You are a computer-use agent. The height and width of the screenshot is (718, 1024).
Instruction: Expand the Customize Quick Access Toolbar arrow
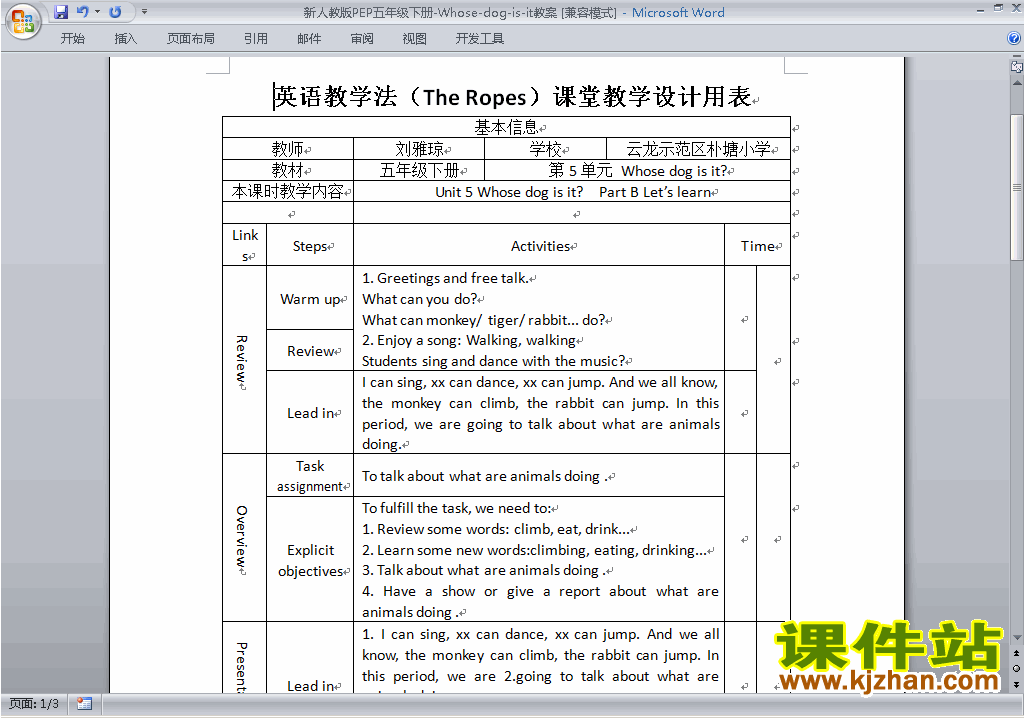[x=144, y=12]
